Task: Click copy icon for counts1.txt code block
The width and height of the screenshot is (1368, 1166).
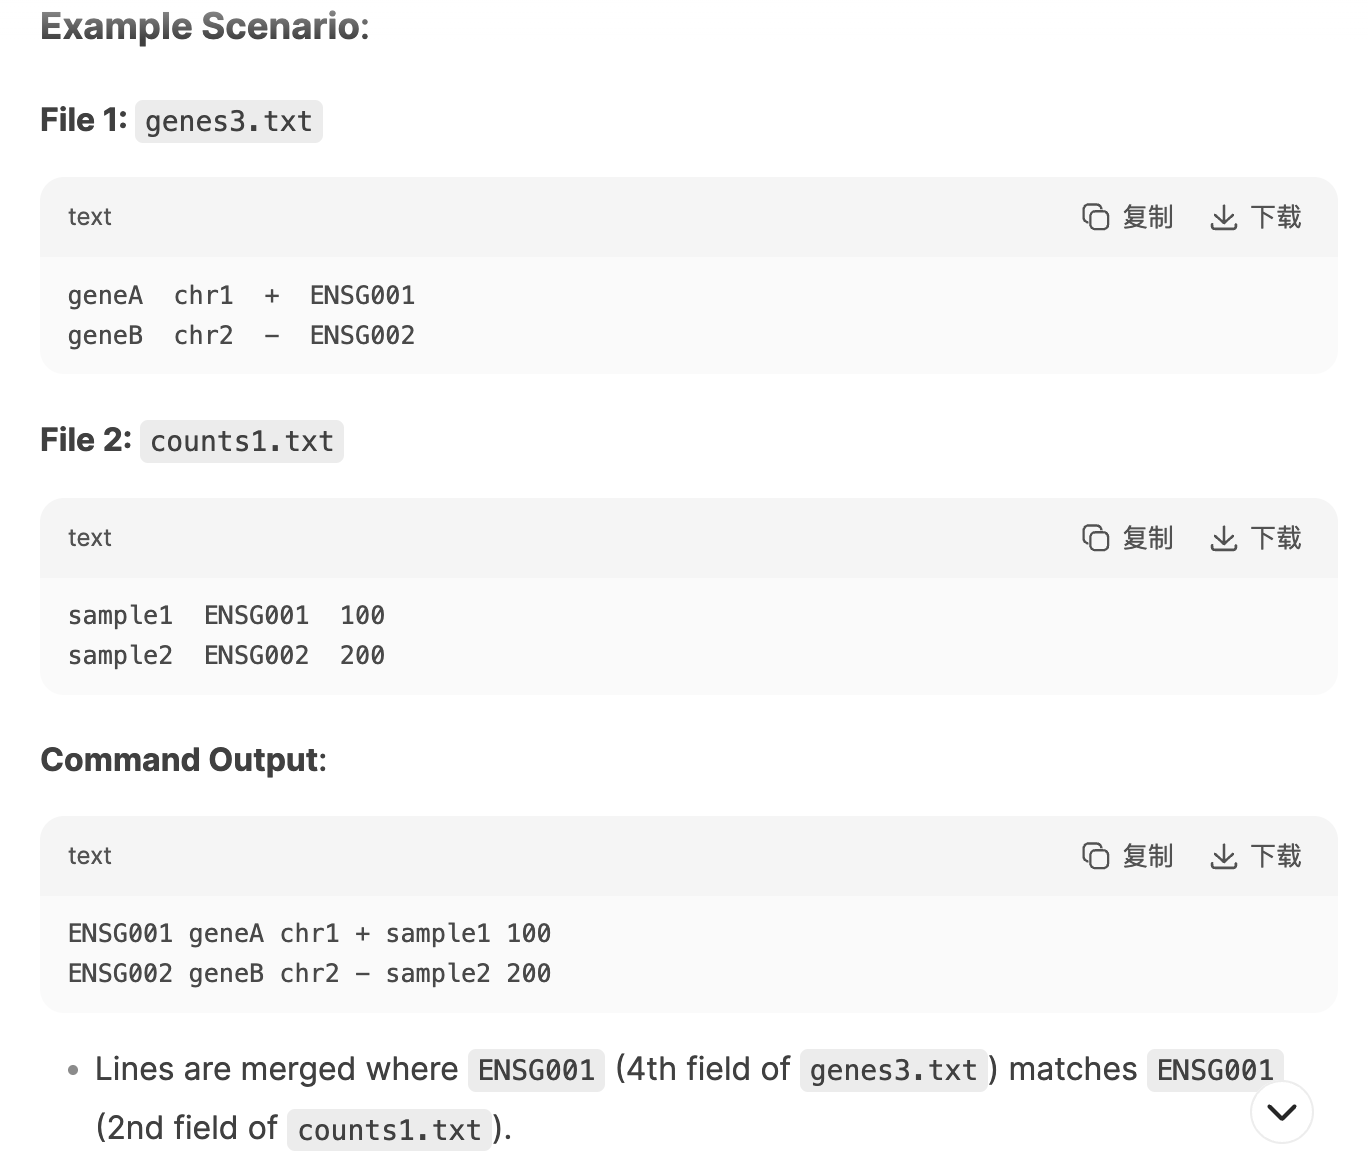Action: pos(1096,538)
